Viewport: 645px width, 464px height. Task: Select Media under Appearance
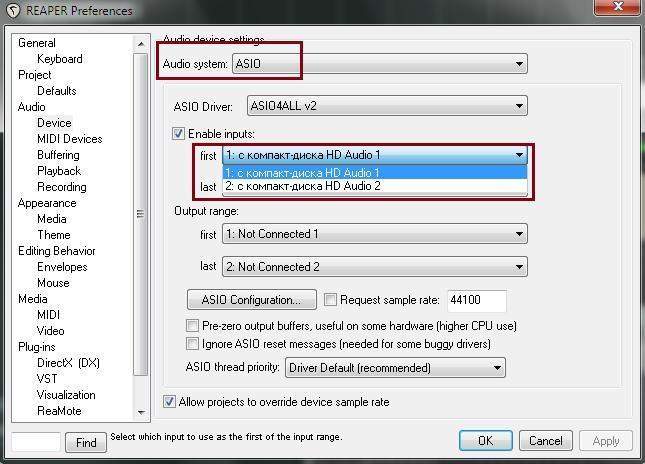point(51,219)
